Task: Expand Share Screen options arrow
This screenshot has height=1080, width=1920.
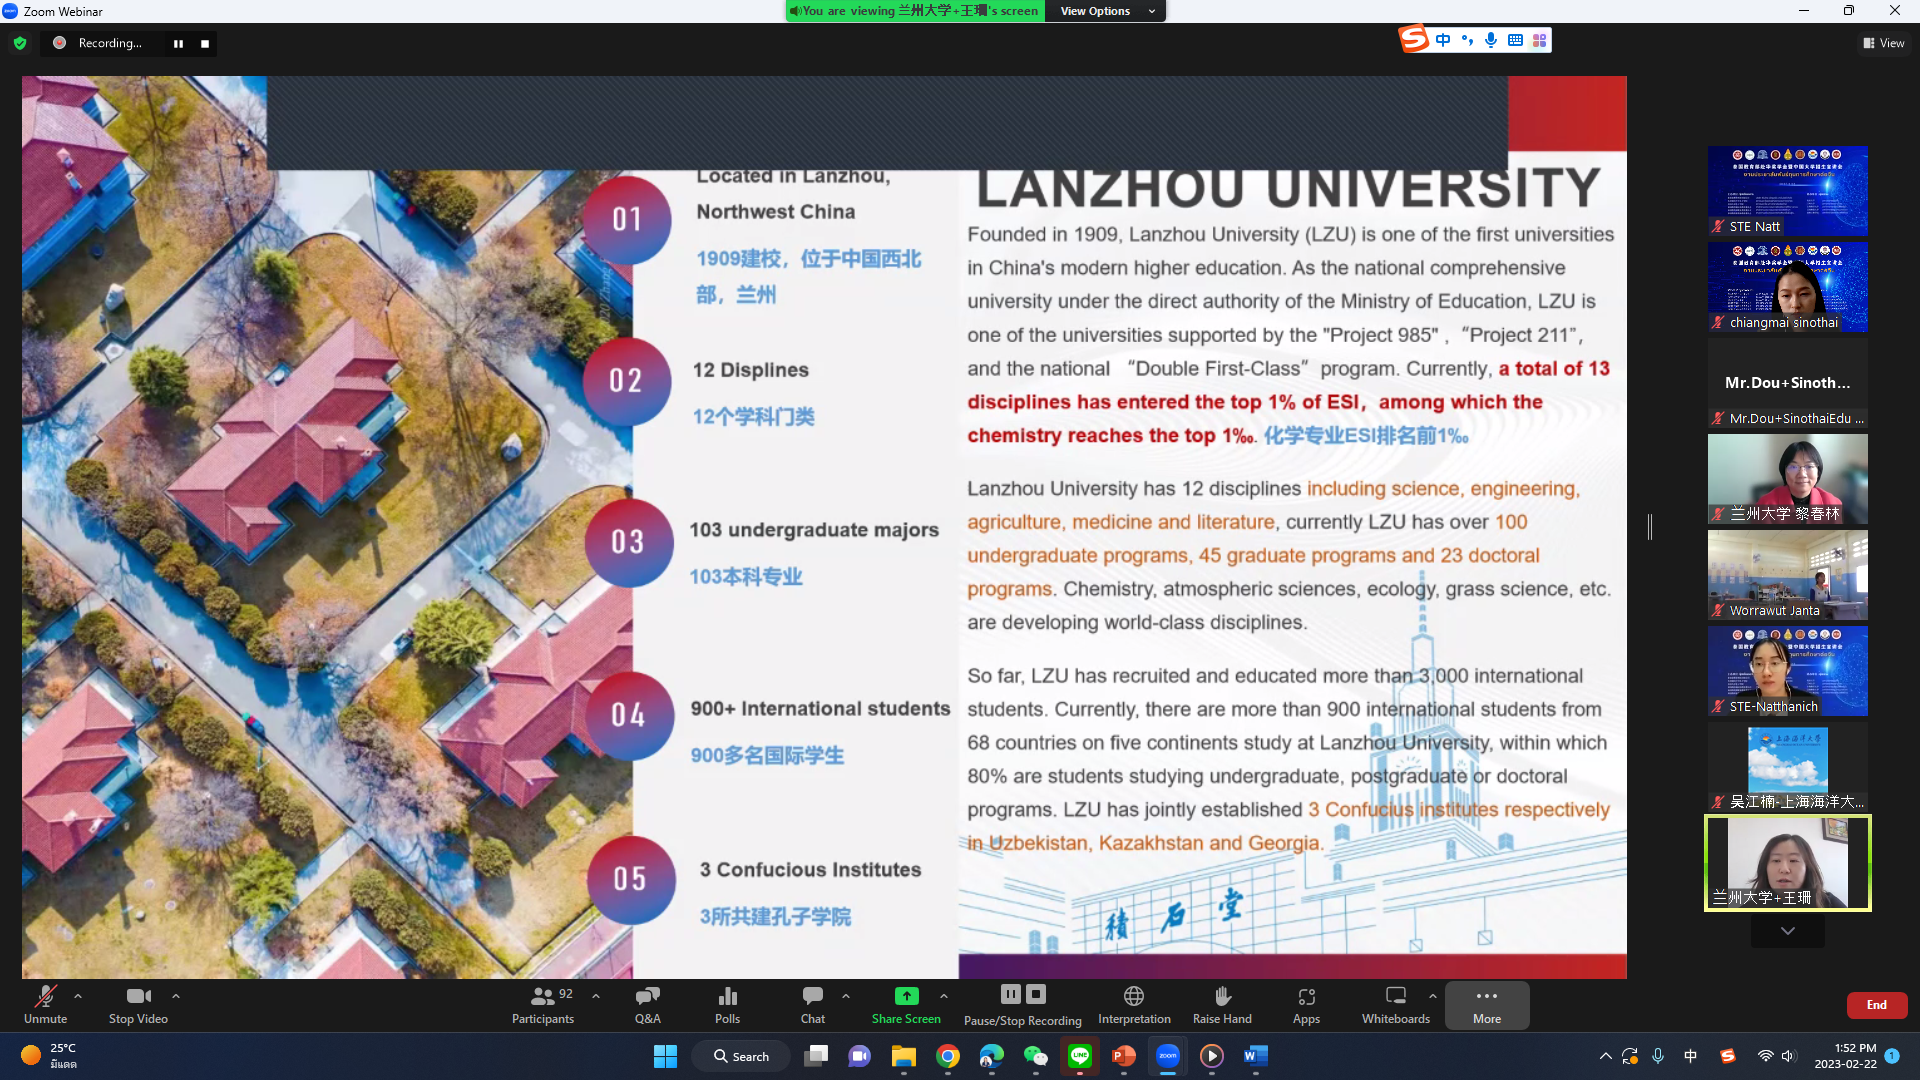Action: tap(944, 996)
